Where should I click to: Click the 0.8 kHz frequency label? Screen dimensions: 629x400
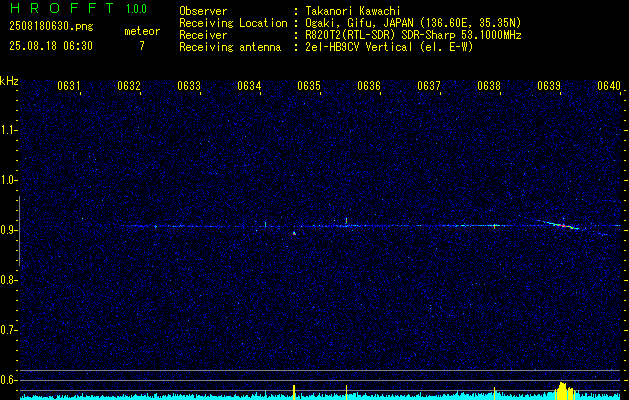point(8,280)
